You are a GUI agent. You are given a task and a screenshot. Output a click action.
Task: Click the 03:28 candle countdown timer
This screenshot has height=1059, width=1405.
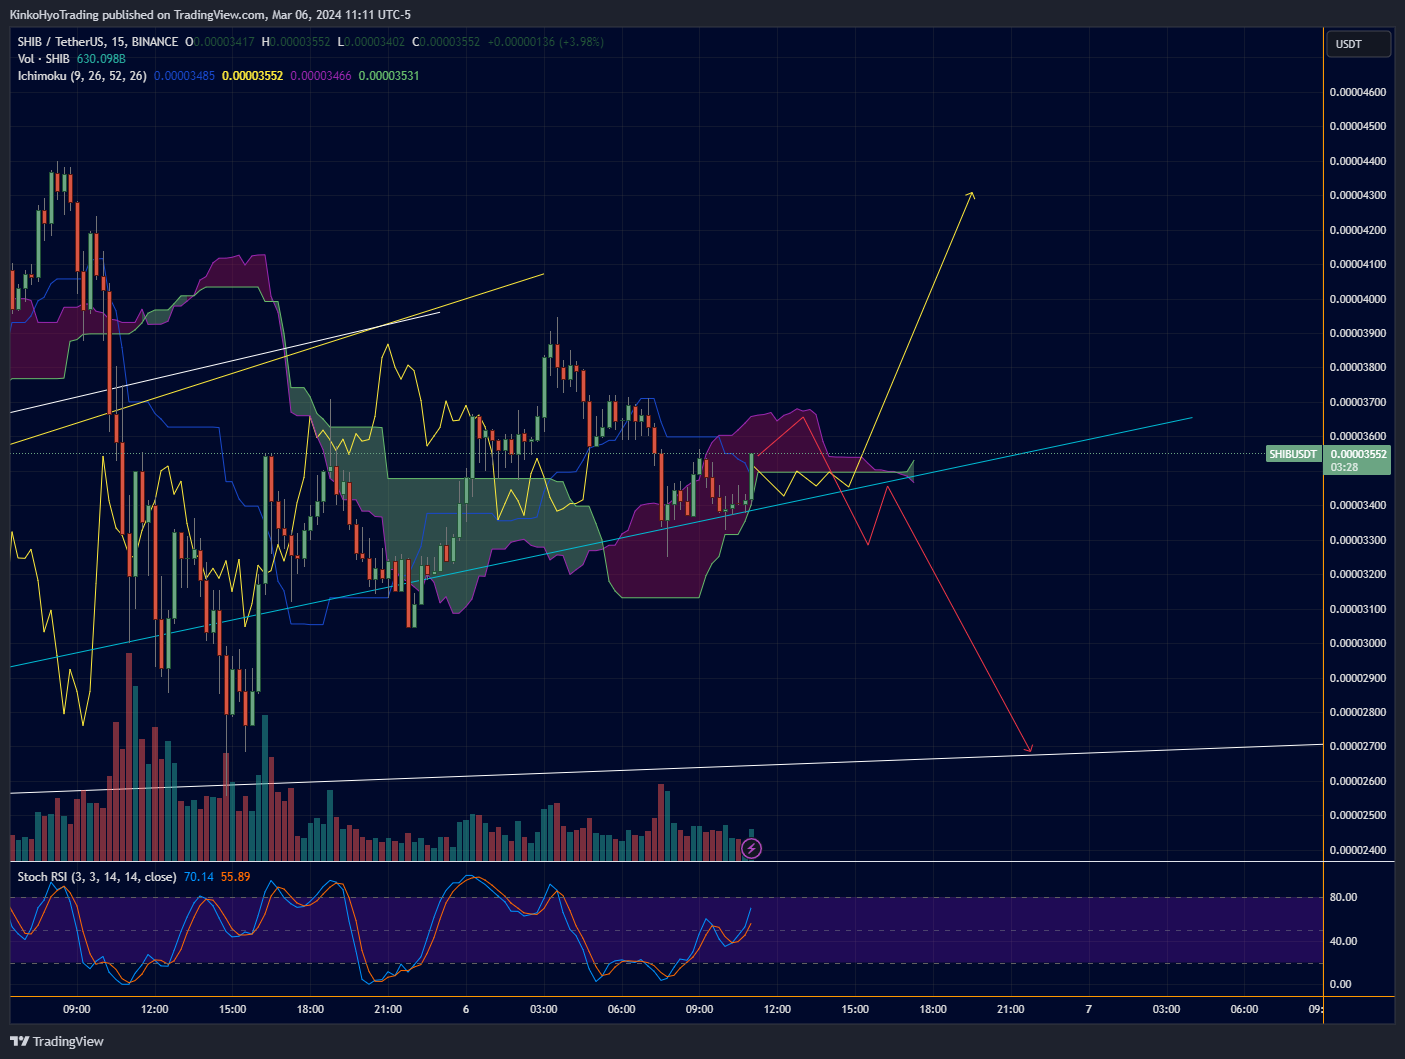pyautogui.click(x=1345, y=467)
